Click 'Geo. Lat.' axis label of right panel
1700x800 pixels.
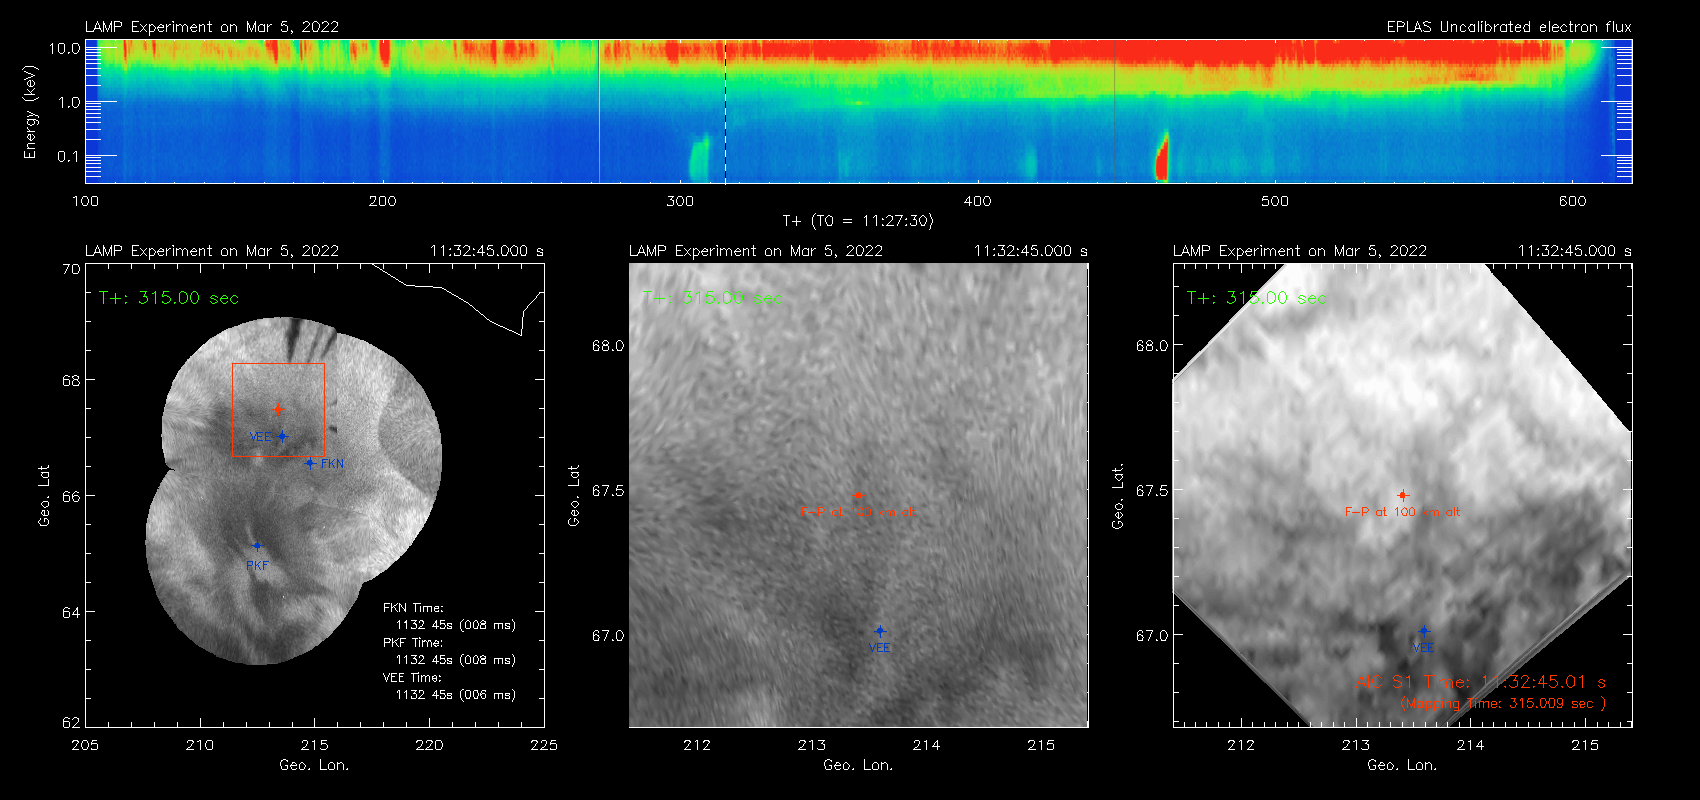(1118, 496)
